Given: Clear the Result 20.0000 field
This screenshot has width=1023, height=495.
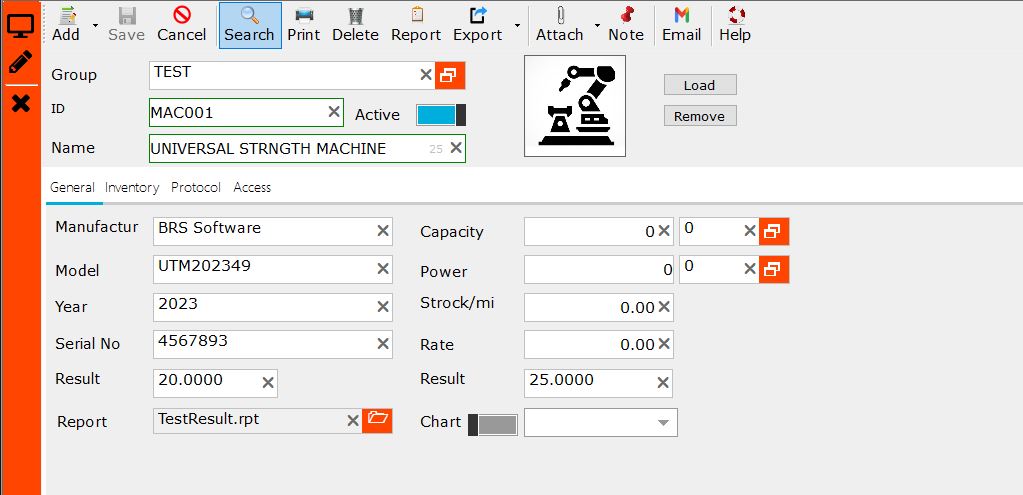Looking at the screenshot, I should (x=268, y=383).
